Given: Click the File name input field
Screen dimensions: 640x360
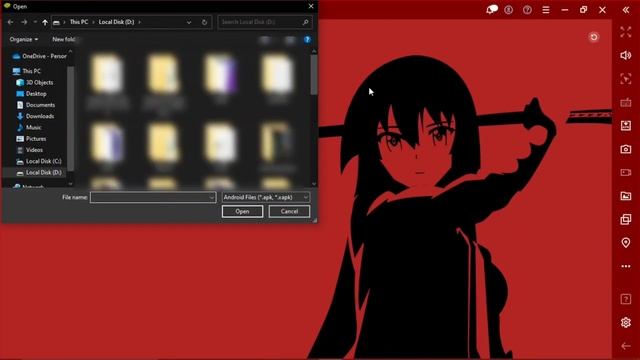Looking at the screenshot, I should pos(153,198).
